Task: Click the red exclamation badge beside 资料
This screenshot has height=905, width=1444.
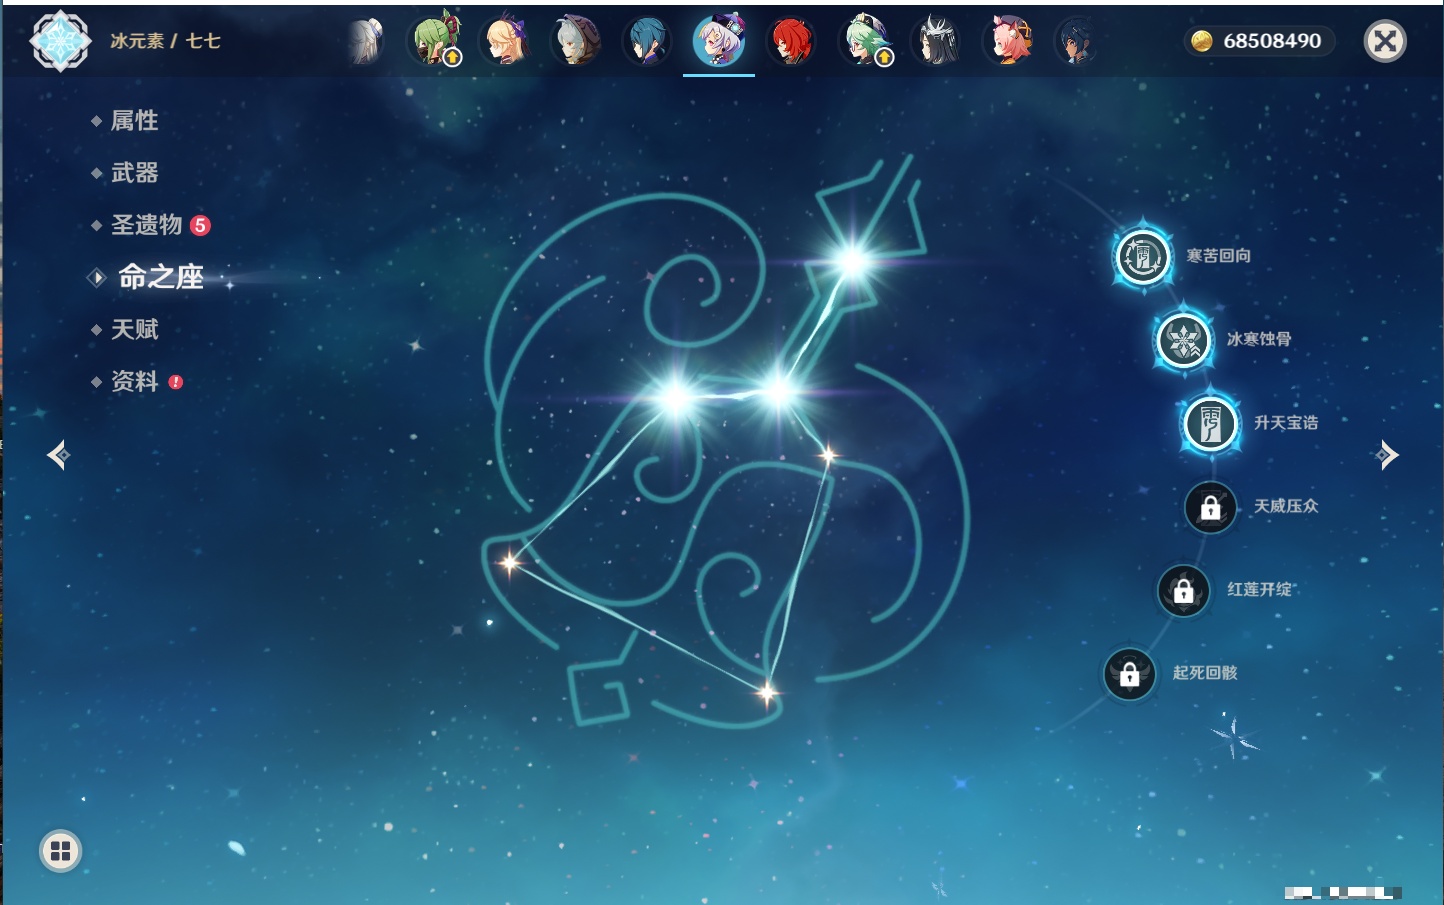Action: click(x=176, y=382)
